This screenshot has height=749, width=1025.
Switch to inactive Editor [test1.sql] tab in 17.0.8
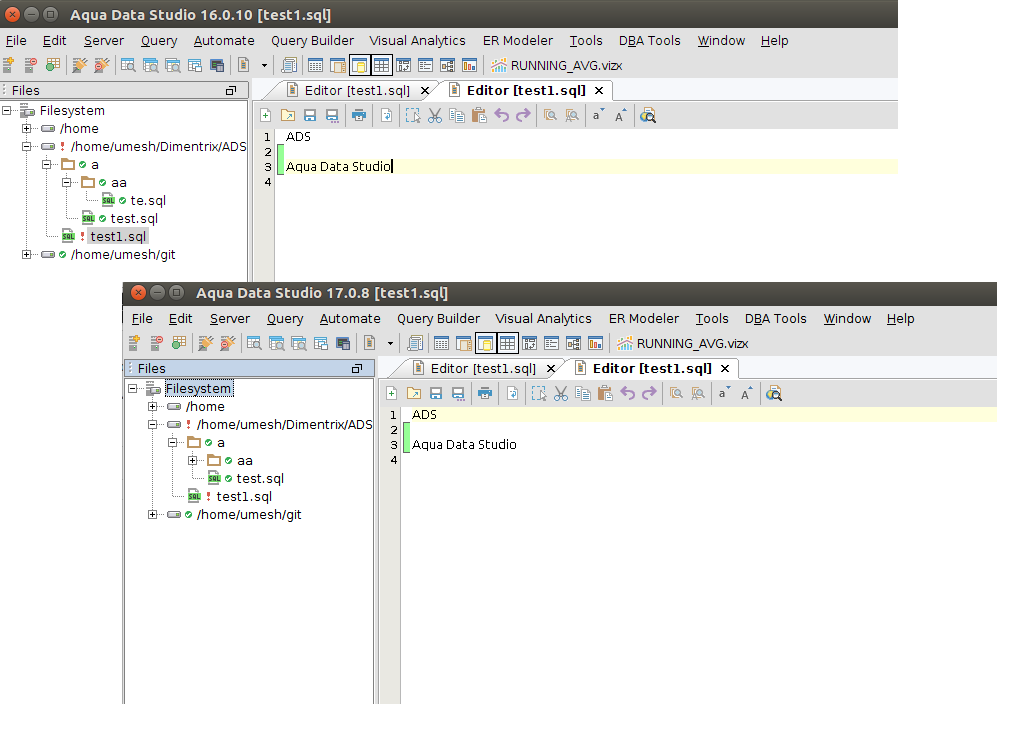point(483,368)
